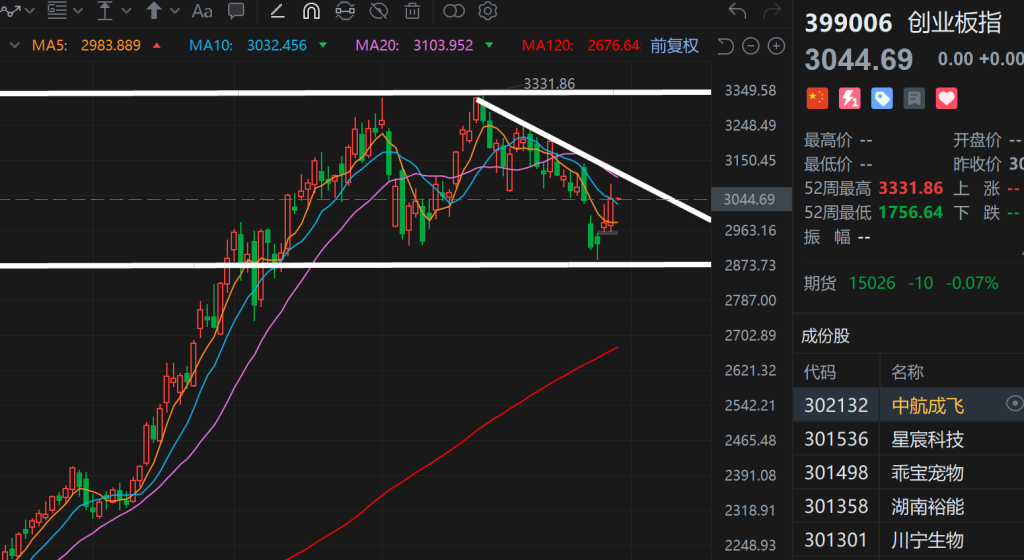Screen dimensions: 1024x560
Task: Open the 前复权 adjustment dropdown
Action: point(674,45)
